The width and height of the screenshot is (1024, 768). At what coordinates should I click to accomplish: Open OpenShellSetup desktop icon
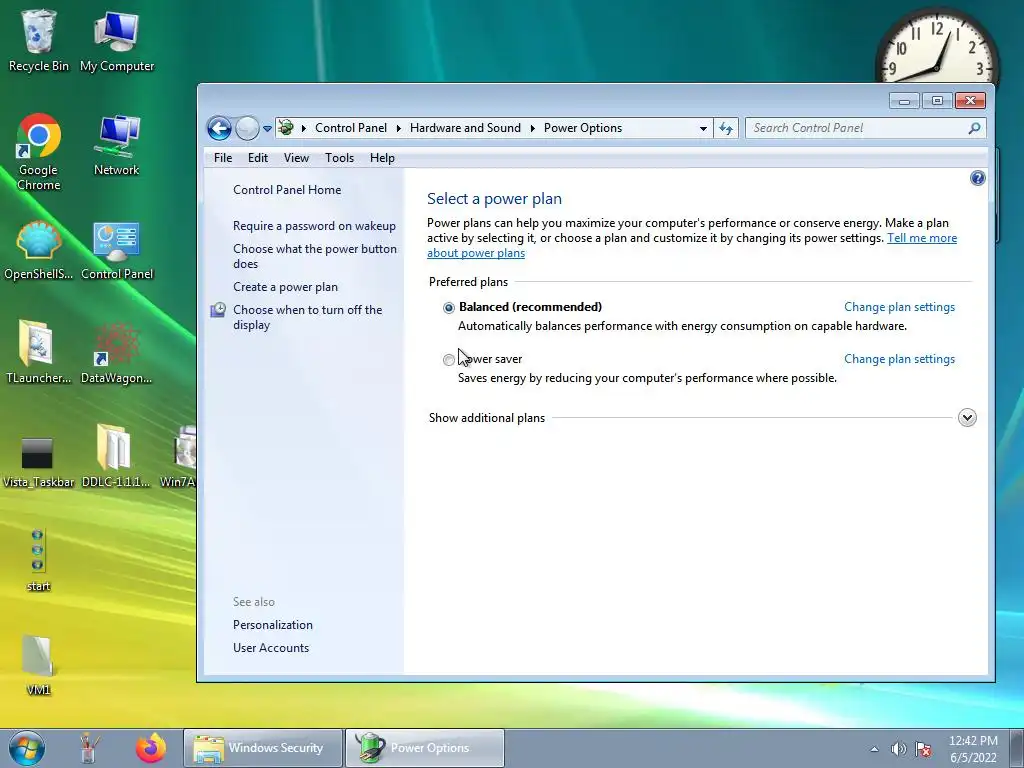(39, 249)
